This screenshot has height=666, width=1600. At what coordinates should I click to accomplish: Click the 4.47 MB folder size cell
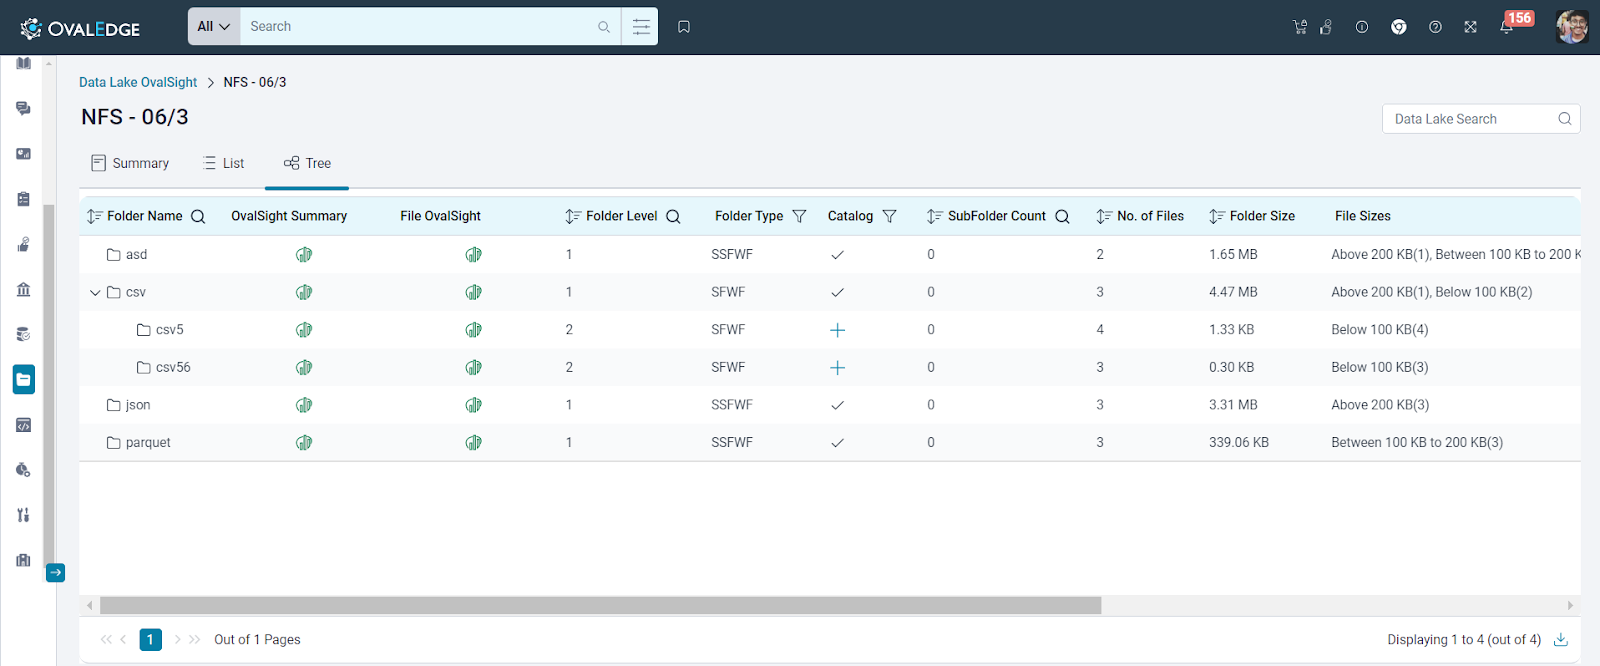[1233, 292]
